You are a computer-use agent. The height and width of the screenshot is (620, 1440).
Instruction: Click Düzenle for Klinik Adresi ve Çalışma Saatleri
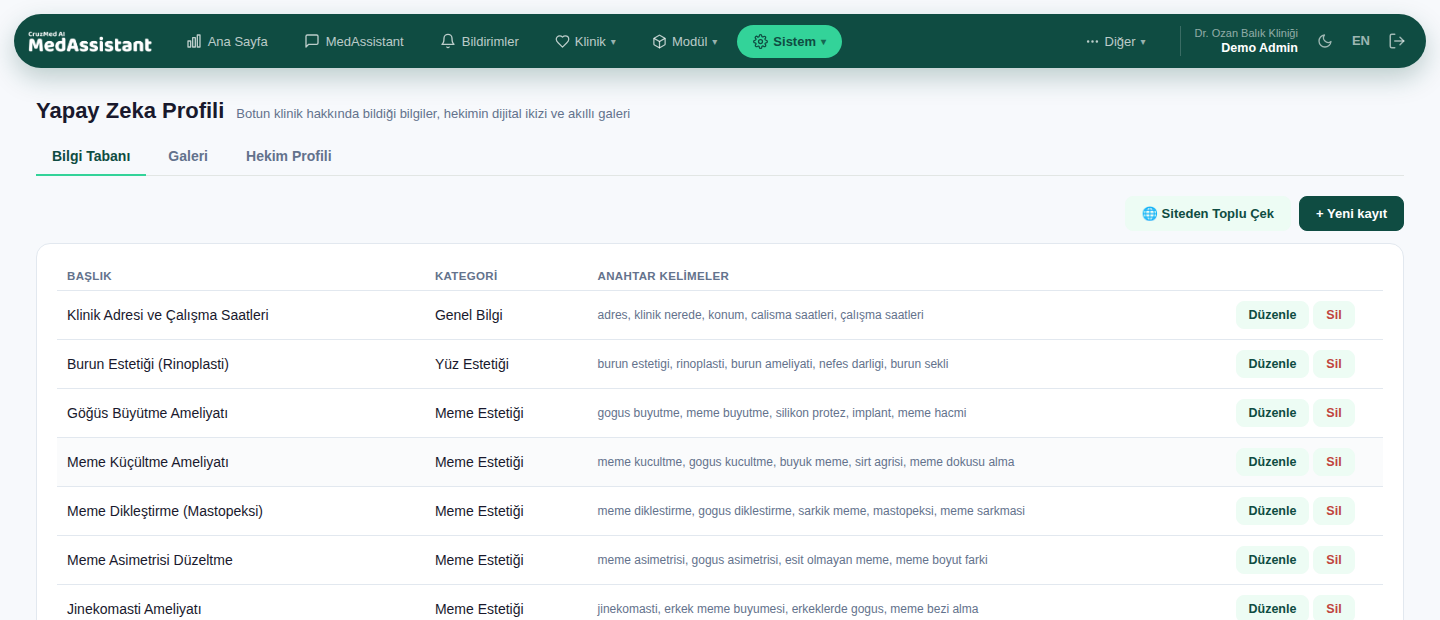tap(1272, 315)
